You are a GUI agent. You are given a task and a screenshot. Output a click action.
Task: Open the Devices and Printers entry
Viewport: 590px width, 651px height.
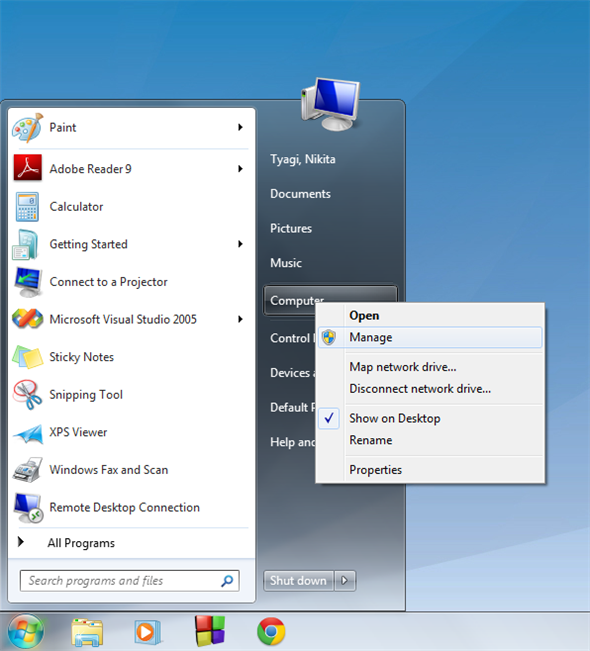[x=292, y=373]
